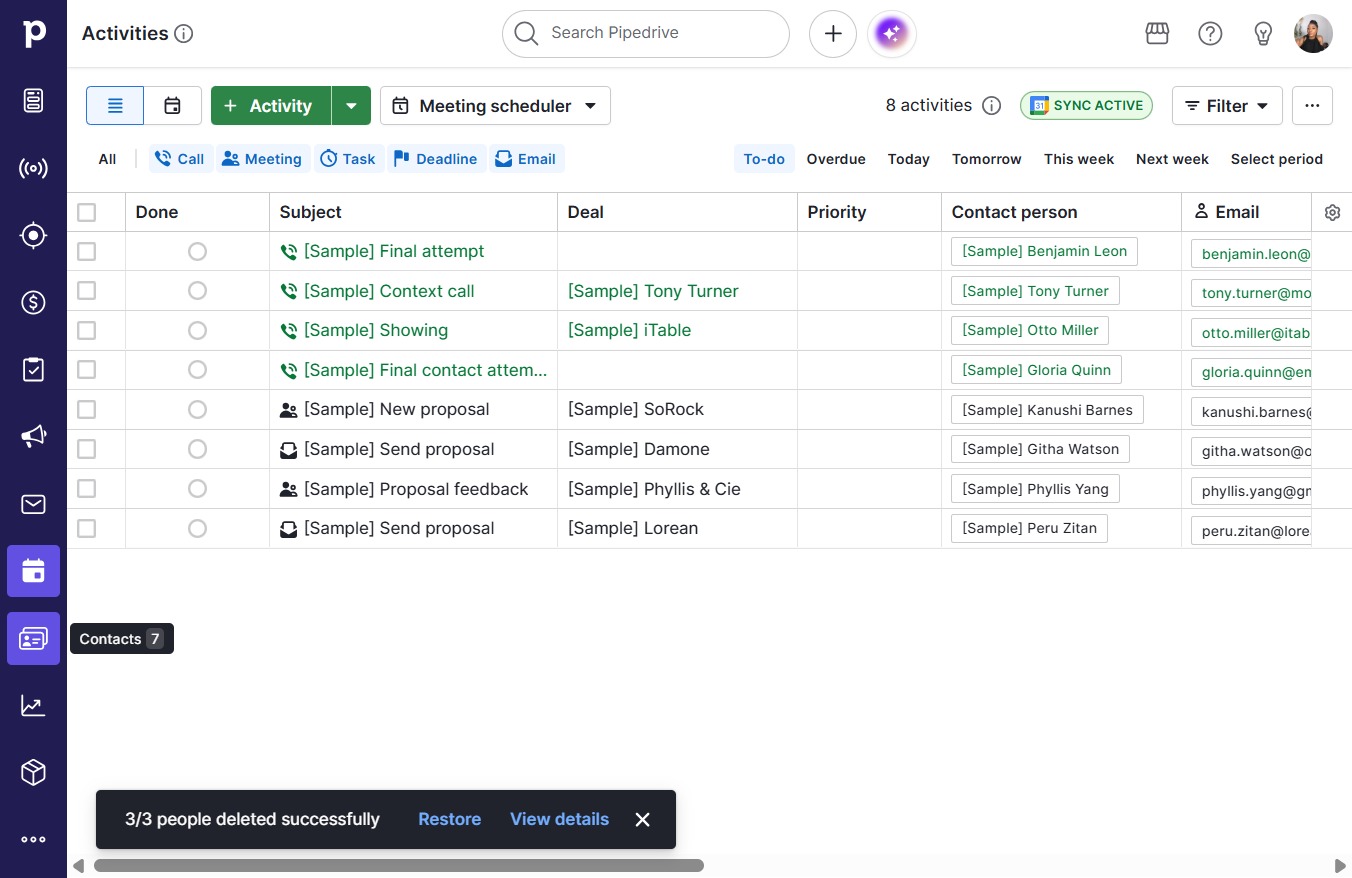Open the Activities calendar sidebar icon
This screenshot has width=1352, height=878.
click(33, 571)
